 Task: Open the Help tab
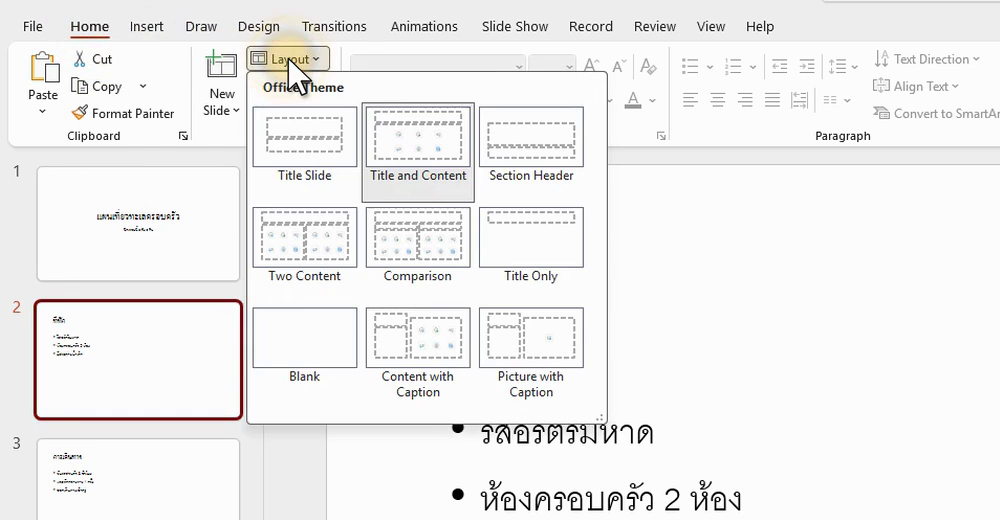(760, 26)
